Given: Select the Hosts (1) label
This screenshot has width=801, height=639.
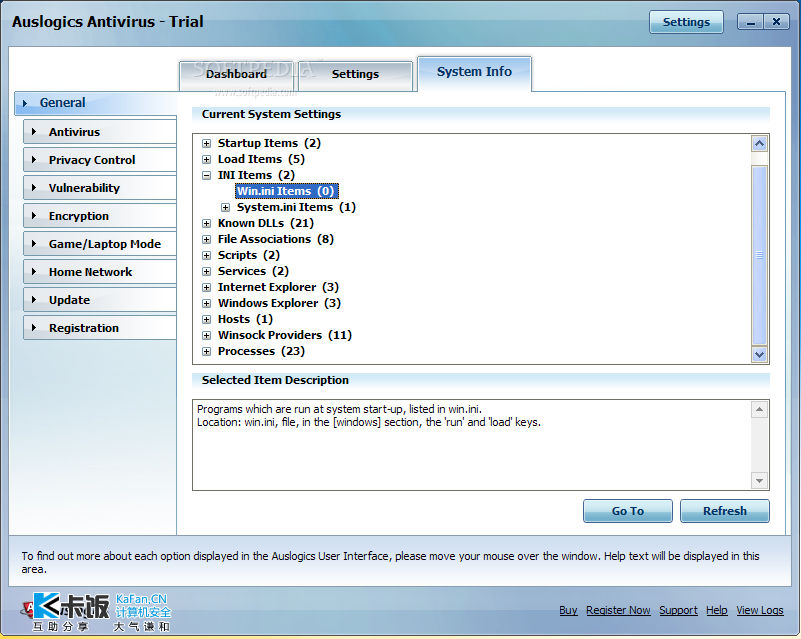Looking at the screenshot, I should [x=245, y=319].
